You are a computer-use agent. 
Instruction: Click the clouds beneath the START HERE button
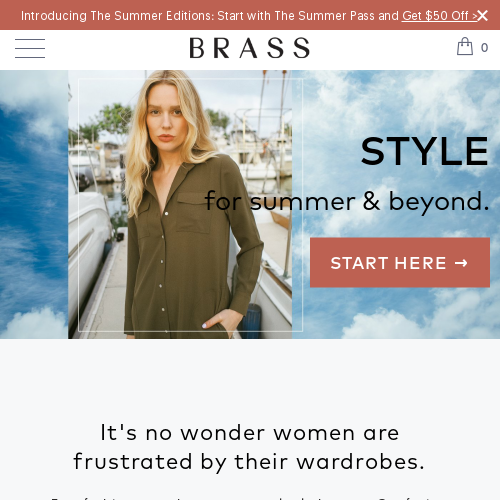point(400,313)
